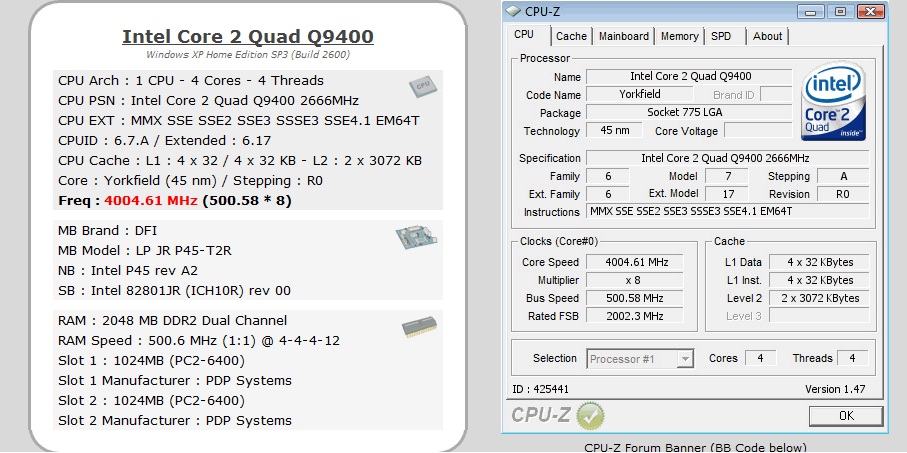Click the Ext. Model field showing 17
This screenshot has width=907, height=453.
727,194
